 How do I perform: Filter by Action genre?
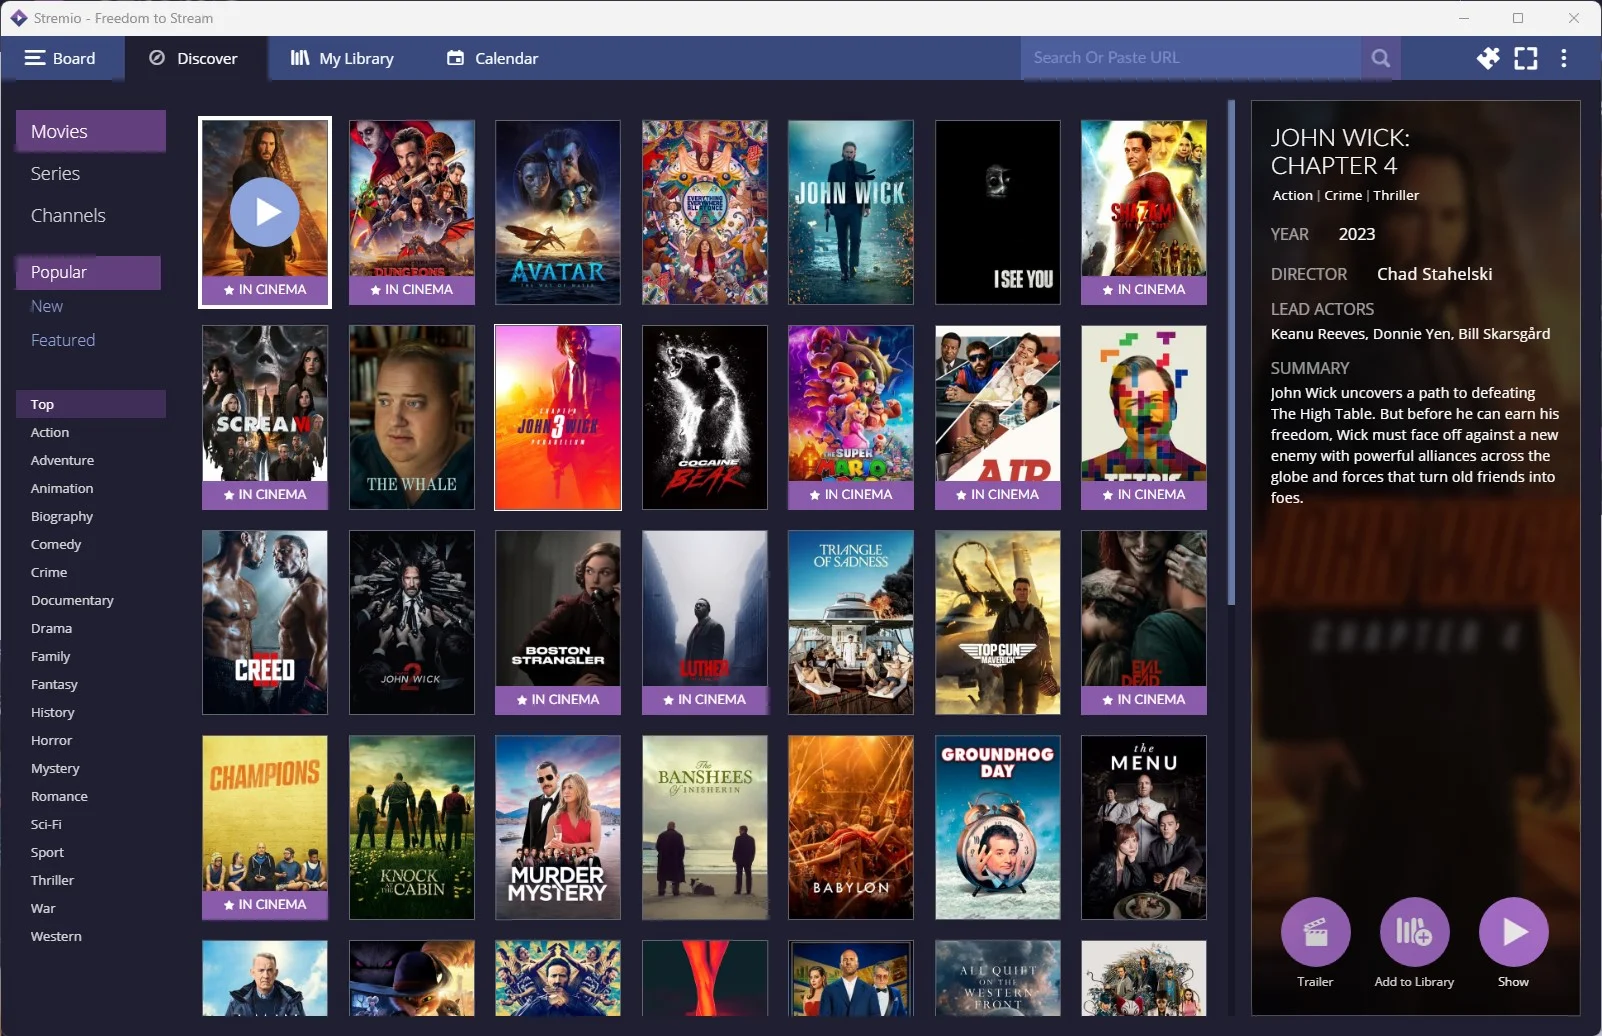pyautogui.click(x=50, y=432)
